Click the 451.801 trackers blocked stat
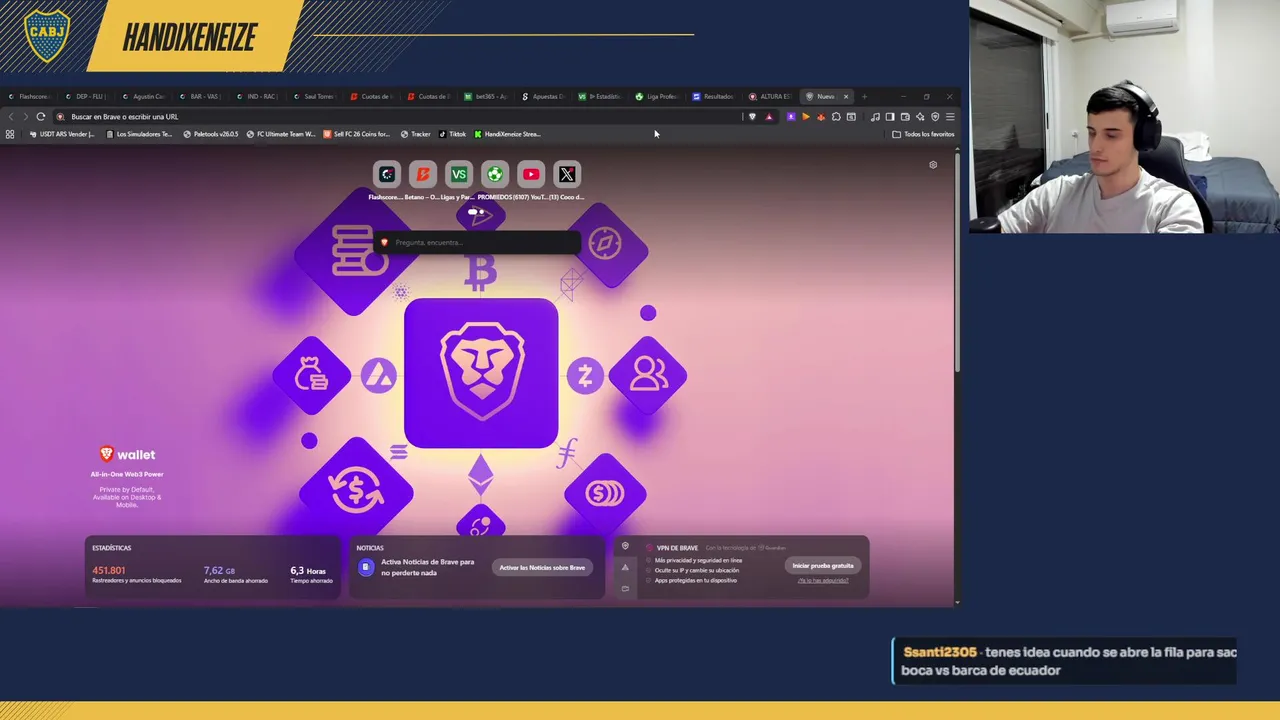The height and width of the screenshot is (720, 1280). [x=109, y=571]
